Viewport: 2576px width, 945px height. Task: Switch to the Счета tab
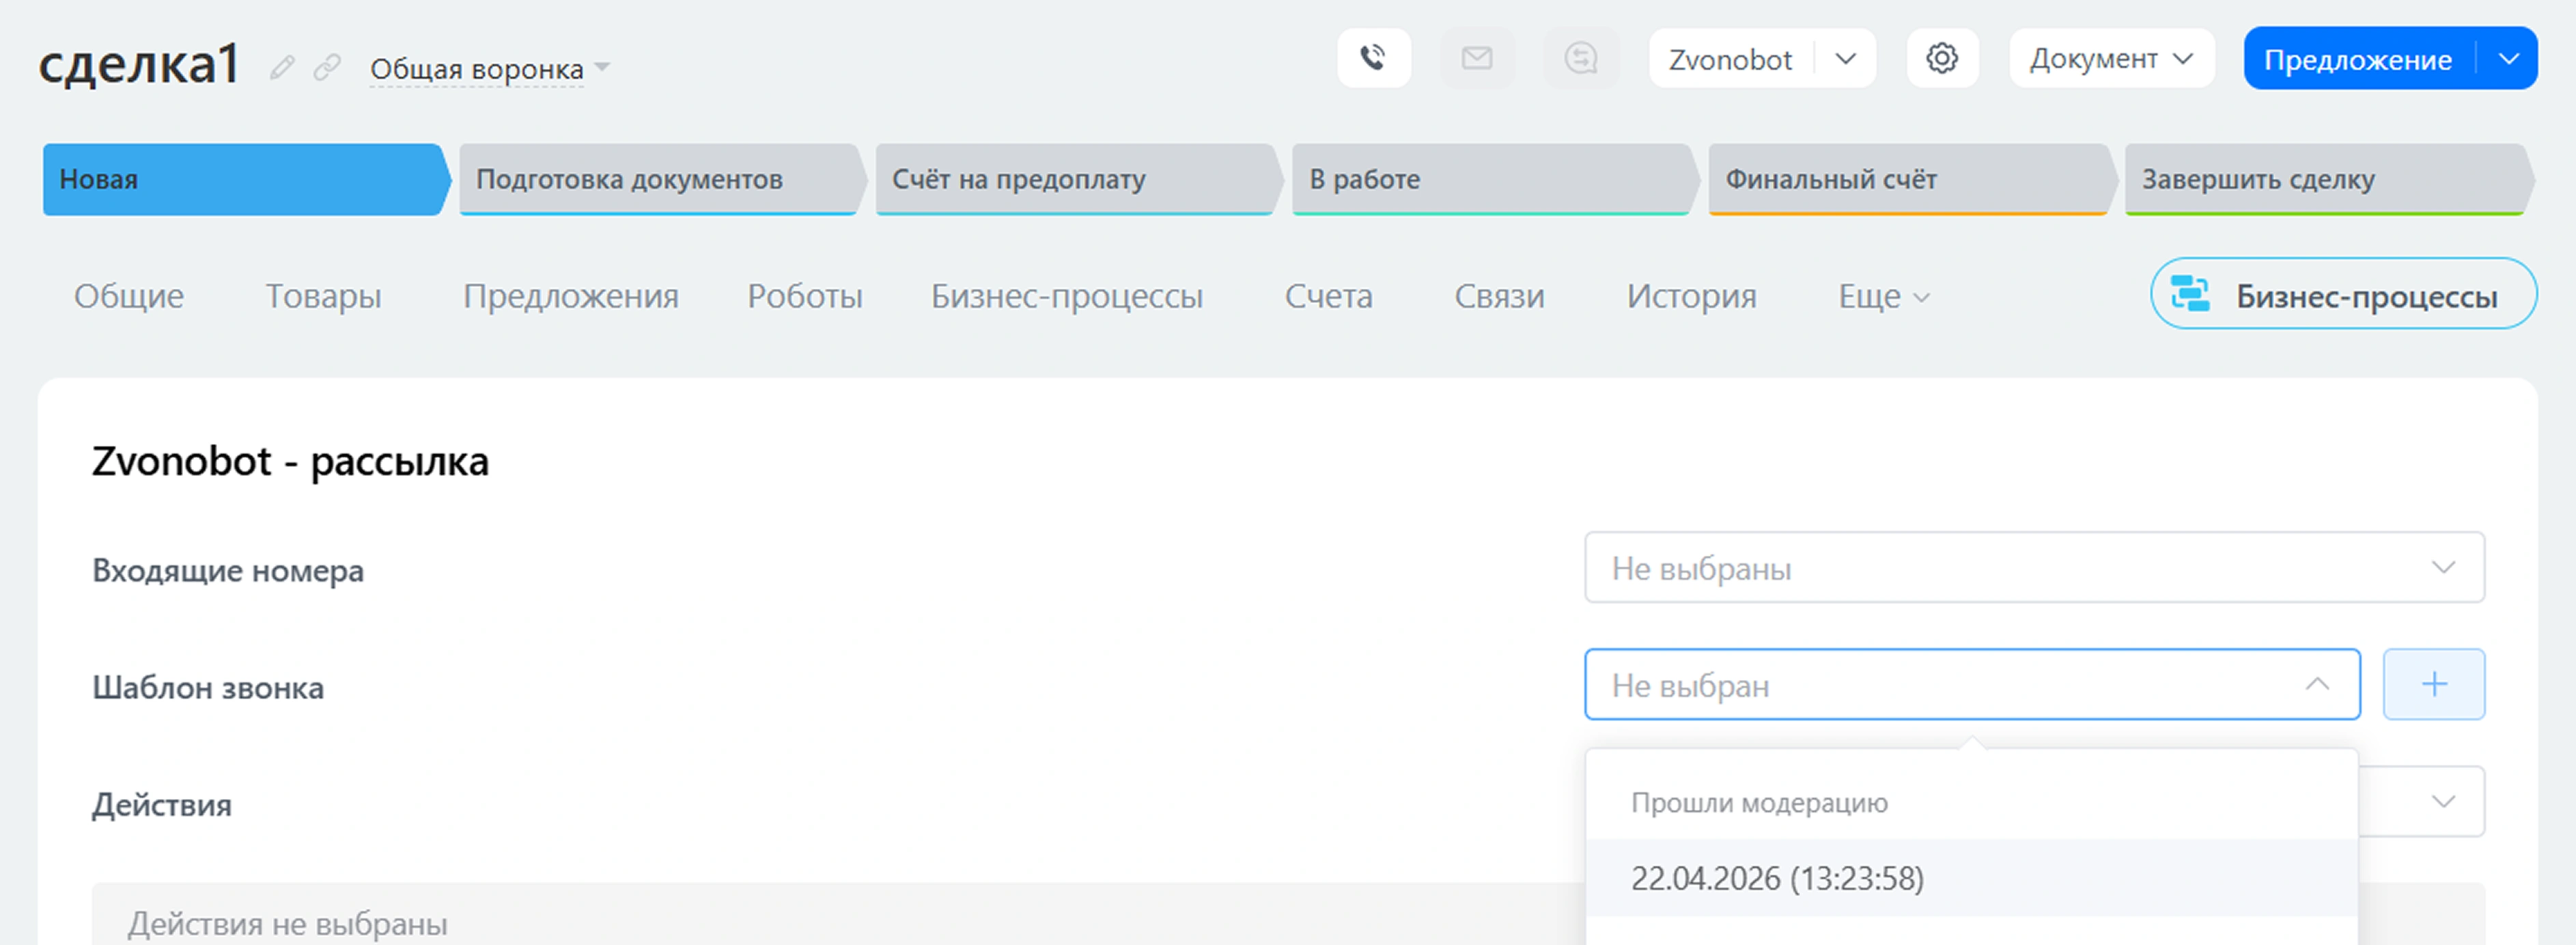1329,296
